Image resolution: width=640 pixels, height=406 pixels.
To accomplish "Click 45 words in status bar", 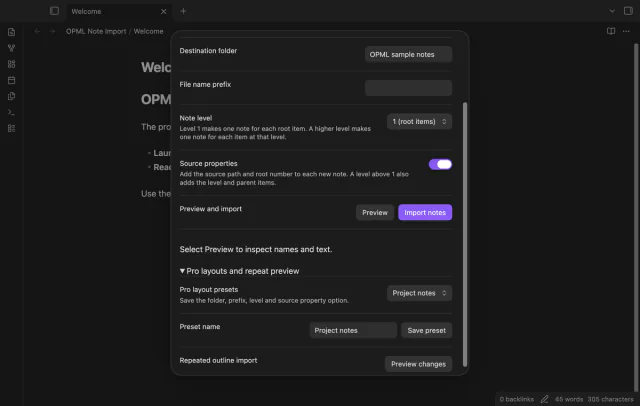I will click(x=569, y=399).
